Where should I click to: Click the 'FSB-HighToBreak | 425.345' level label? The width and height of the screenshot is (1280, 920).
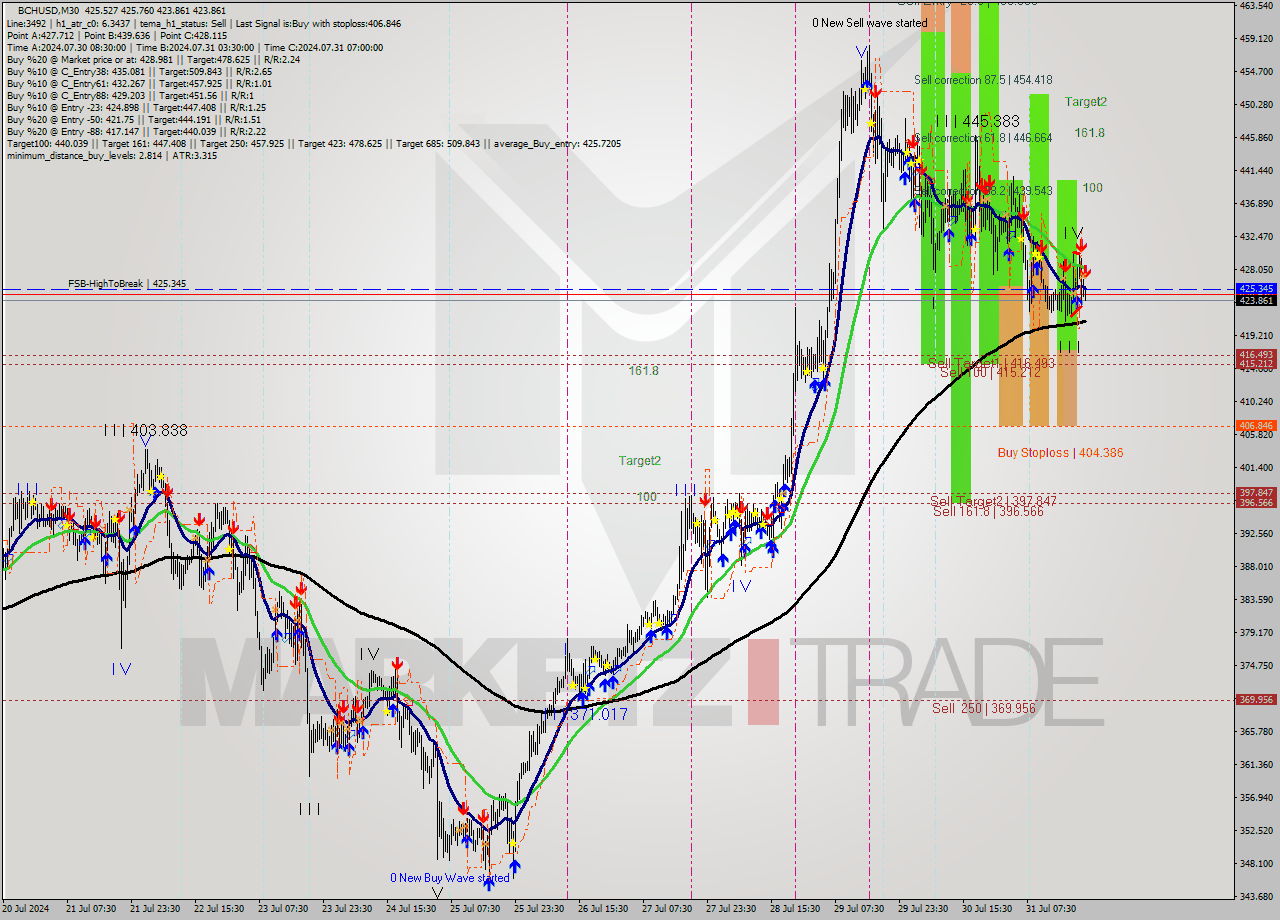click(127, 284)
